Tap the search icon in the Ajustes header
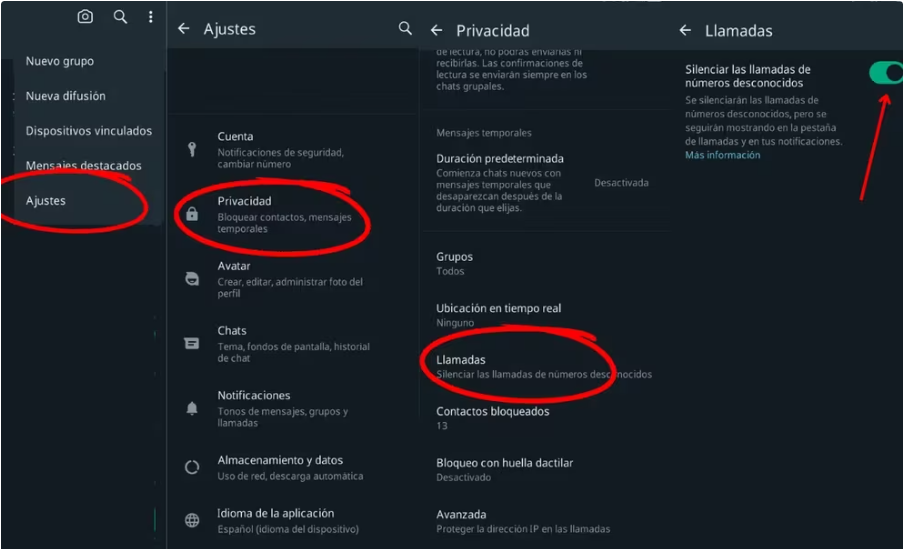This screenshot has width=904, height=549. (405, 29)
